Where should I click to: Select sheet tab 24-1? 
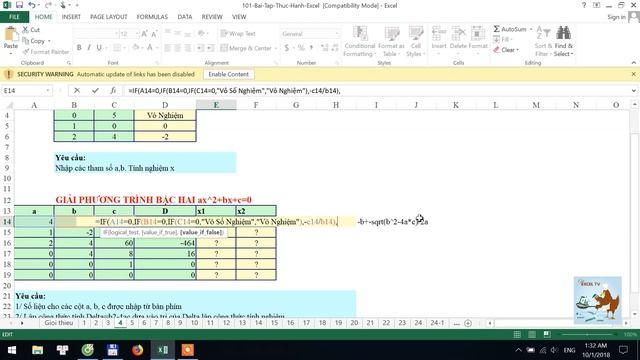pyautogui.click(x=437, y=323)
